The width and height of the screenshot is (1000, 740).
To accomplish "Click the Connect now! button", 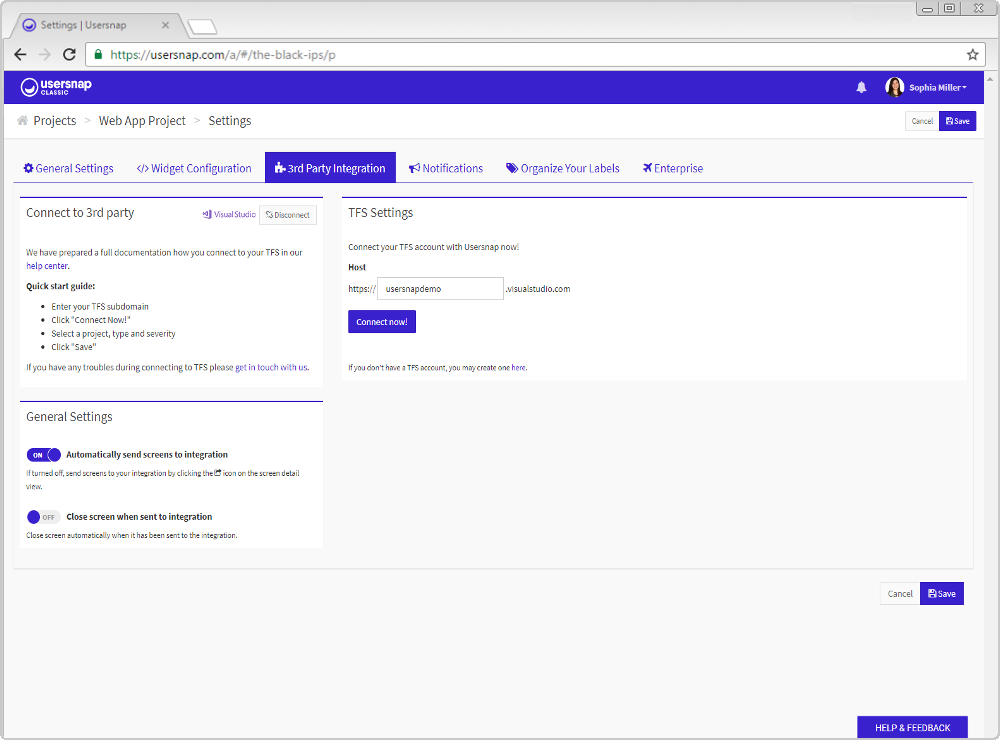I will pyautogui.click(x=381, y=322).
